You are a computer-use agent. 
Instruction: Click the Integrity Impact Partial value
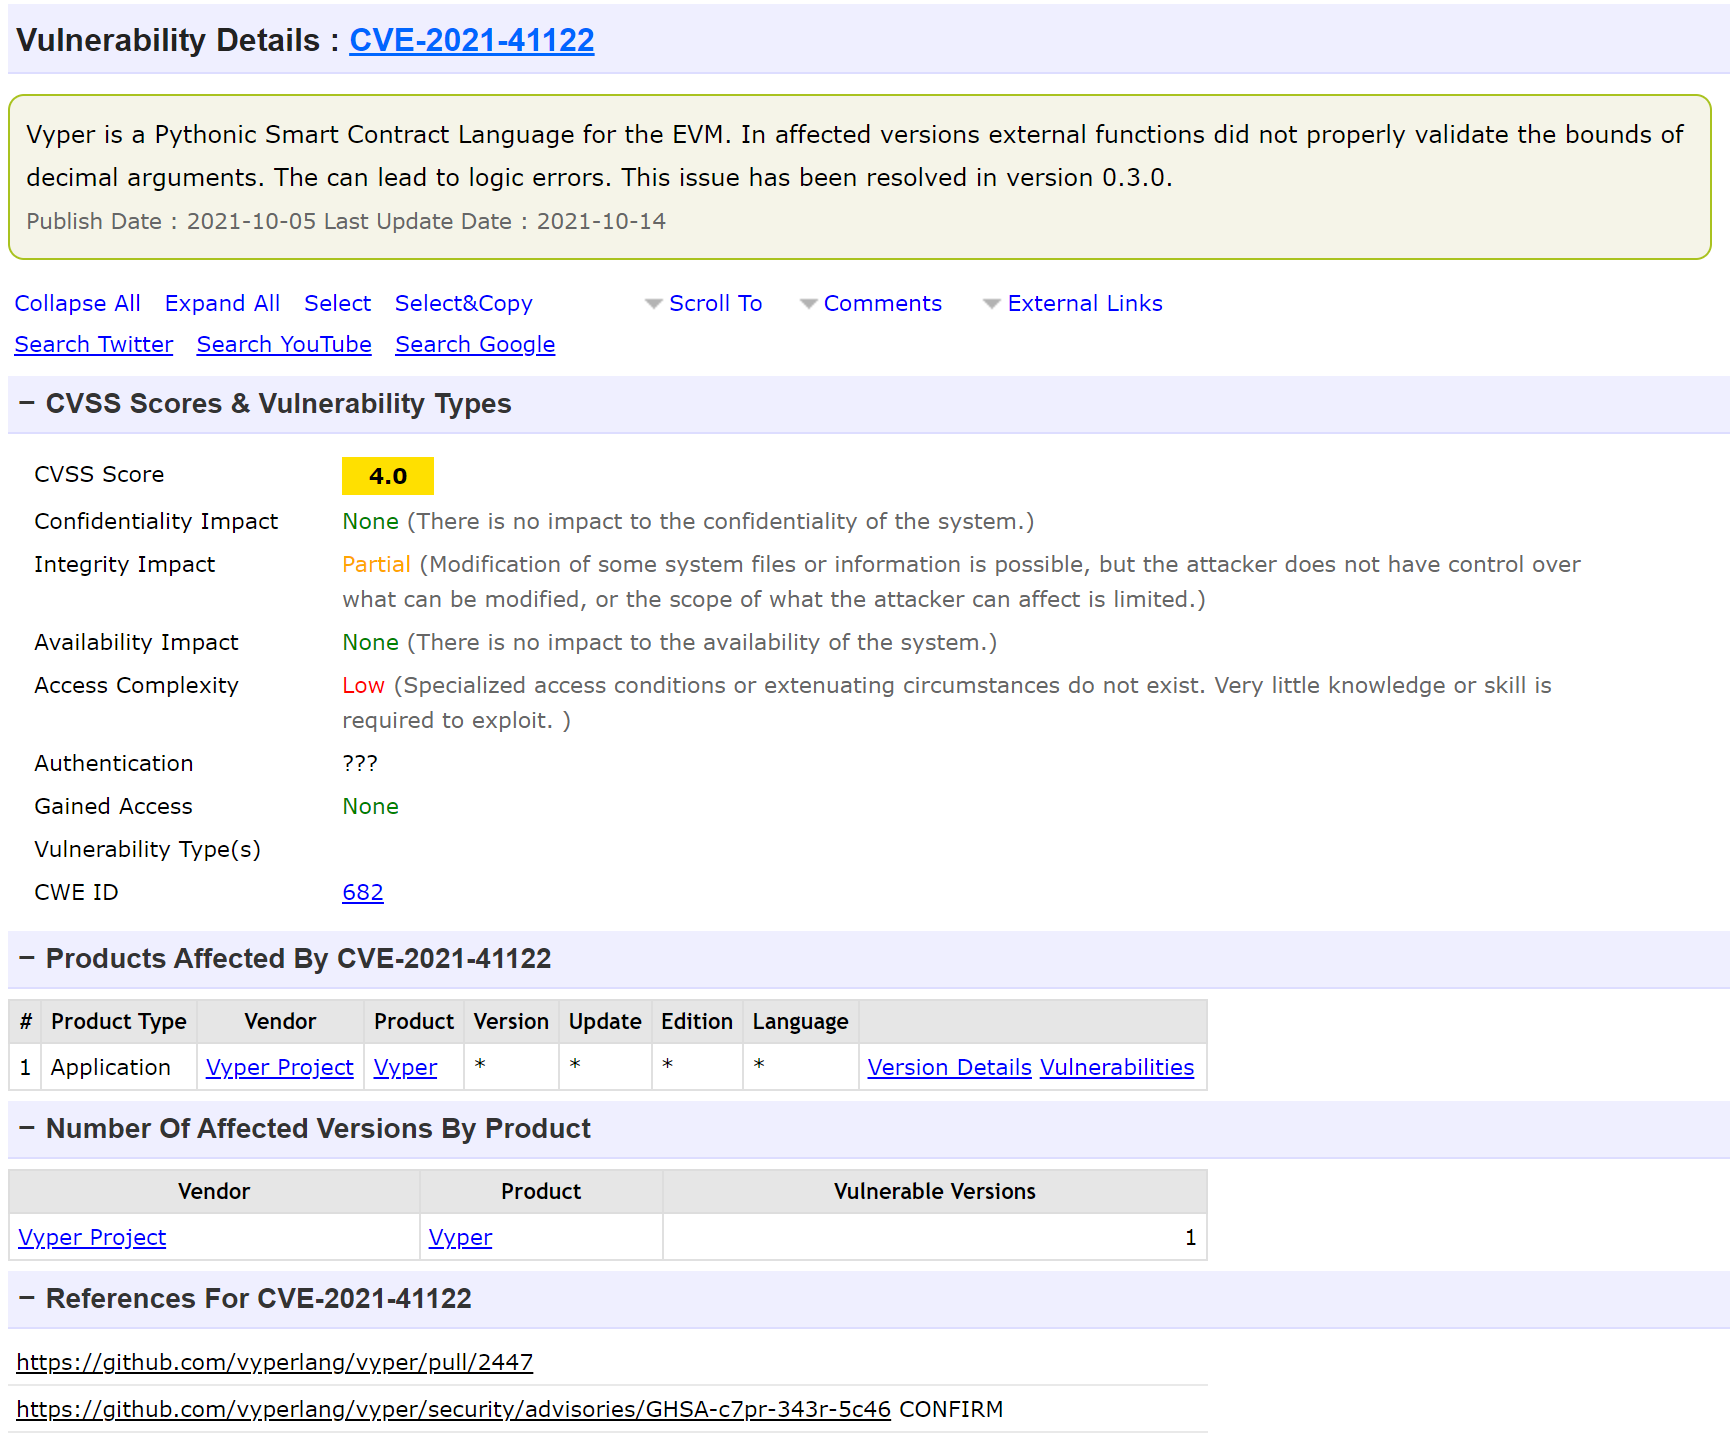(376, 564)
